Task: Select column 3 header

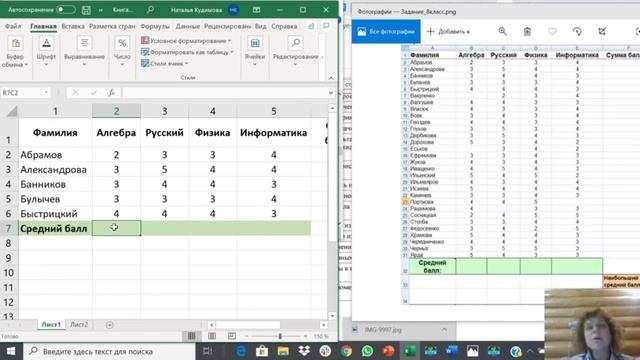Action: tap(164, 111)
